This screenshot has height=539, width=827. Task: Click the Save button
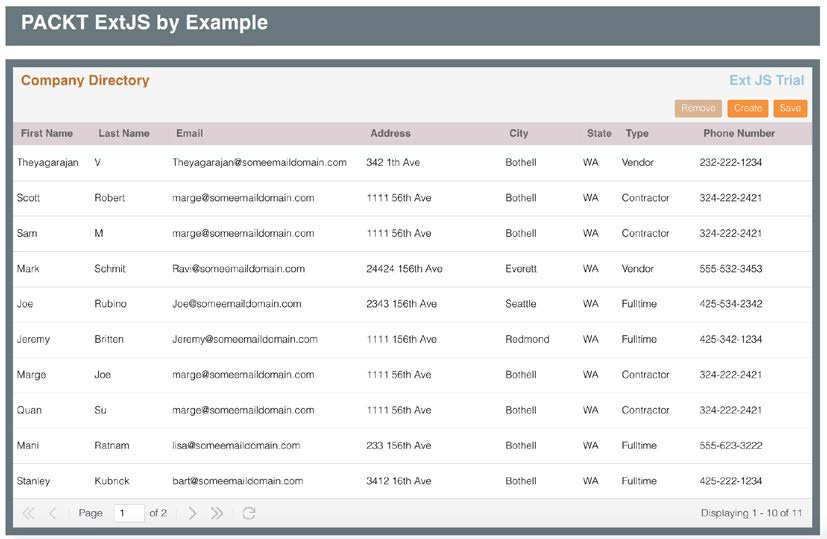coord(790,108)
